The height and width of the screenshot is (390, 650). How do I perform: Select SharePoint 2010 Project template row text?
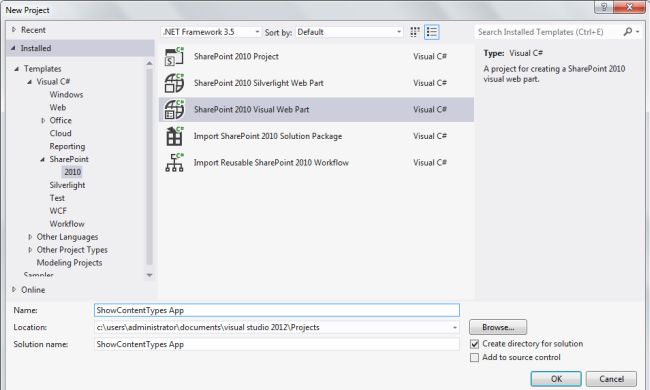(x=236, y=56)
